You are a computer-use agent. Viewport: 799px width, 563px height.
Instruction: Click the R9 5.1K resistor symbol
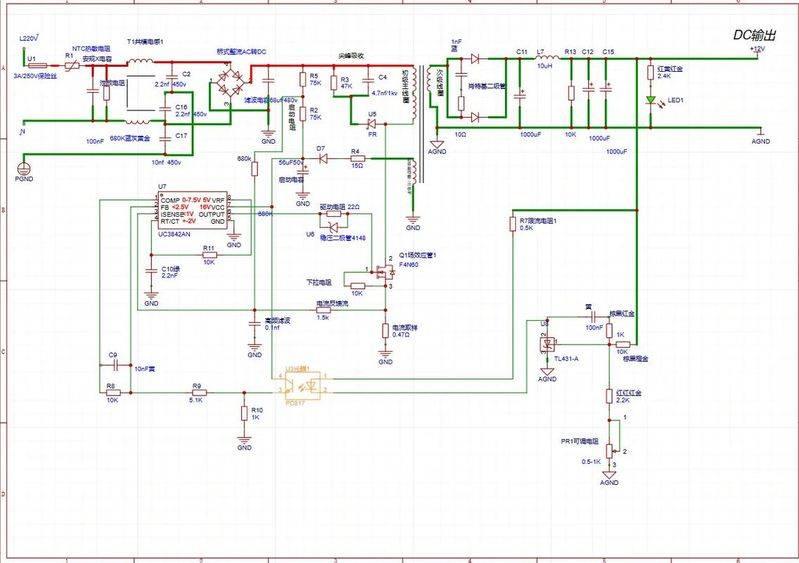click(x=199, y=392)
